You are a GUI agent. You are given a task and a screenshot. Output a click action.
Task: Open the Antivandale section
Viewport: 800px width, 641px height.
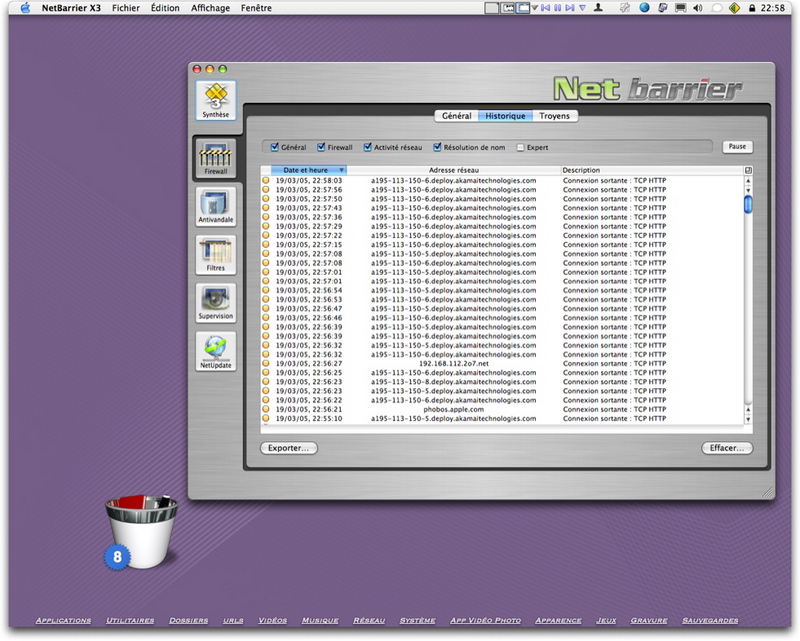(x=216, y=206)
